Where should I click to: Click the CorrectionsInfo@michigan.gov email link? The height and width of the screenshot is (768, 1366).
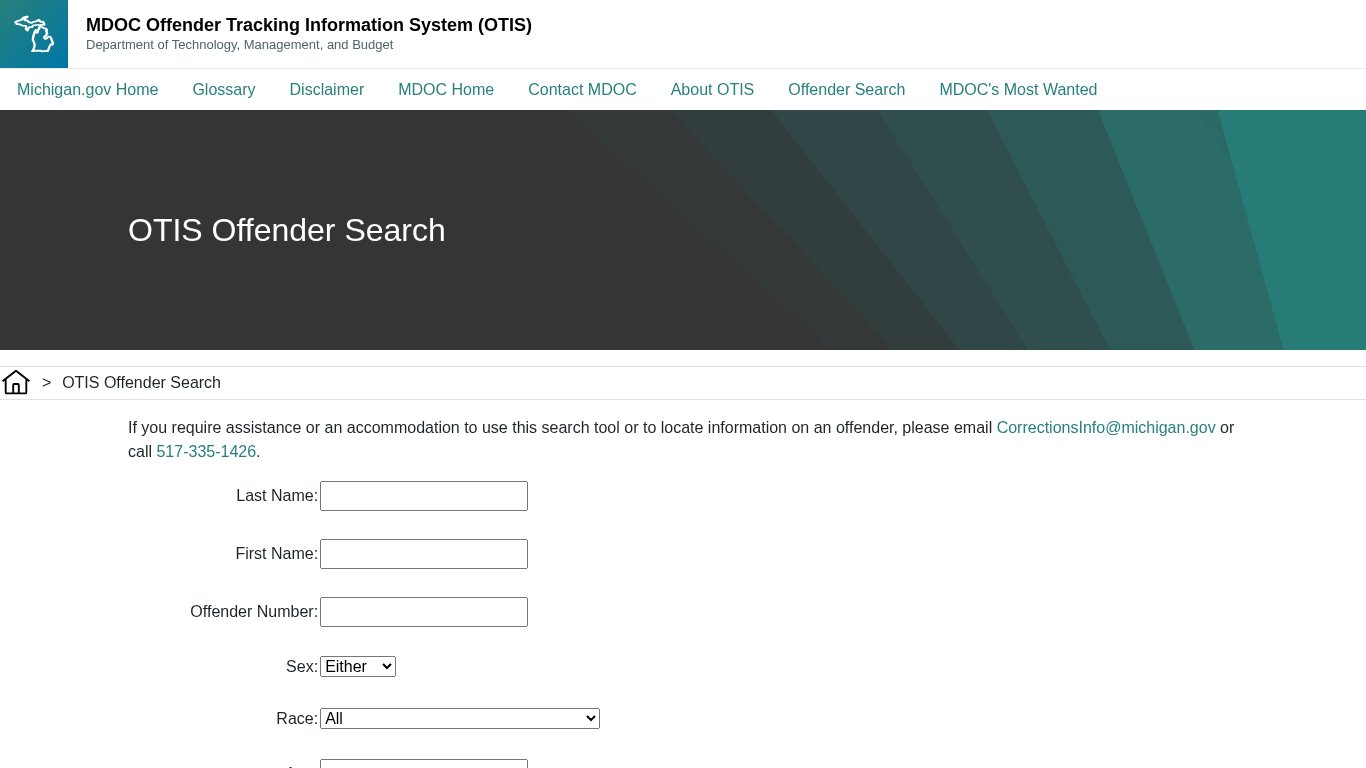click(x=1106, y=428)
